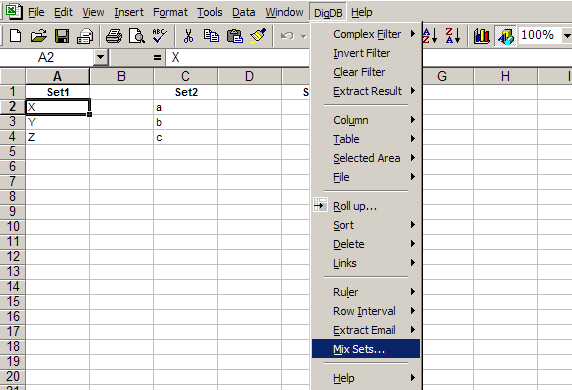Expand the Sort submenu
This screenshot has height=390, width=572.
(x=366, y=225)
